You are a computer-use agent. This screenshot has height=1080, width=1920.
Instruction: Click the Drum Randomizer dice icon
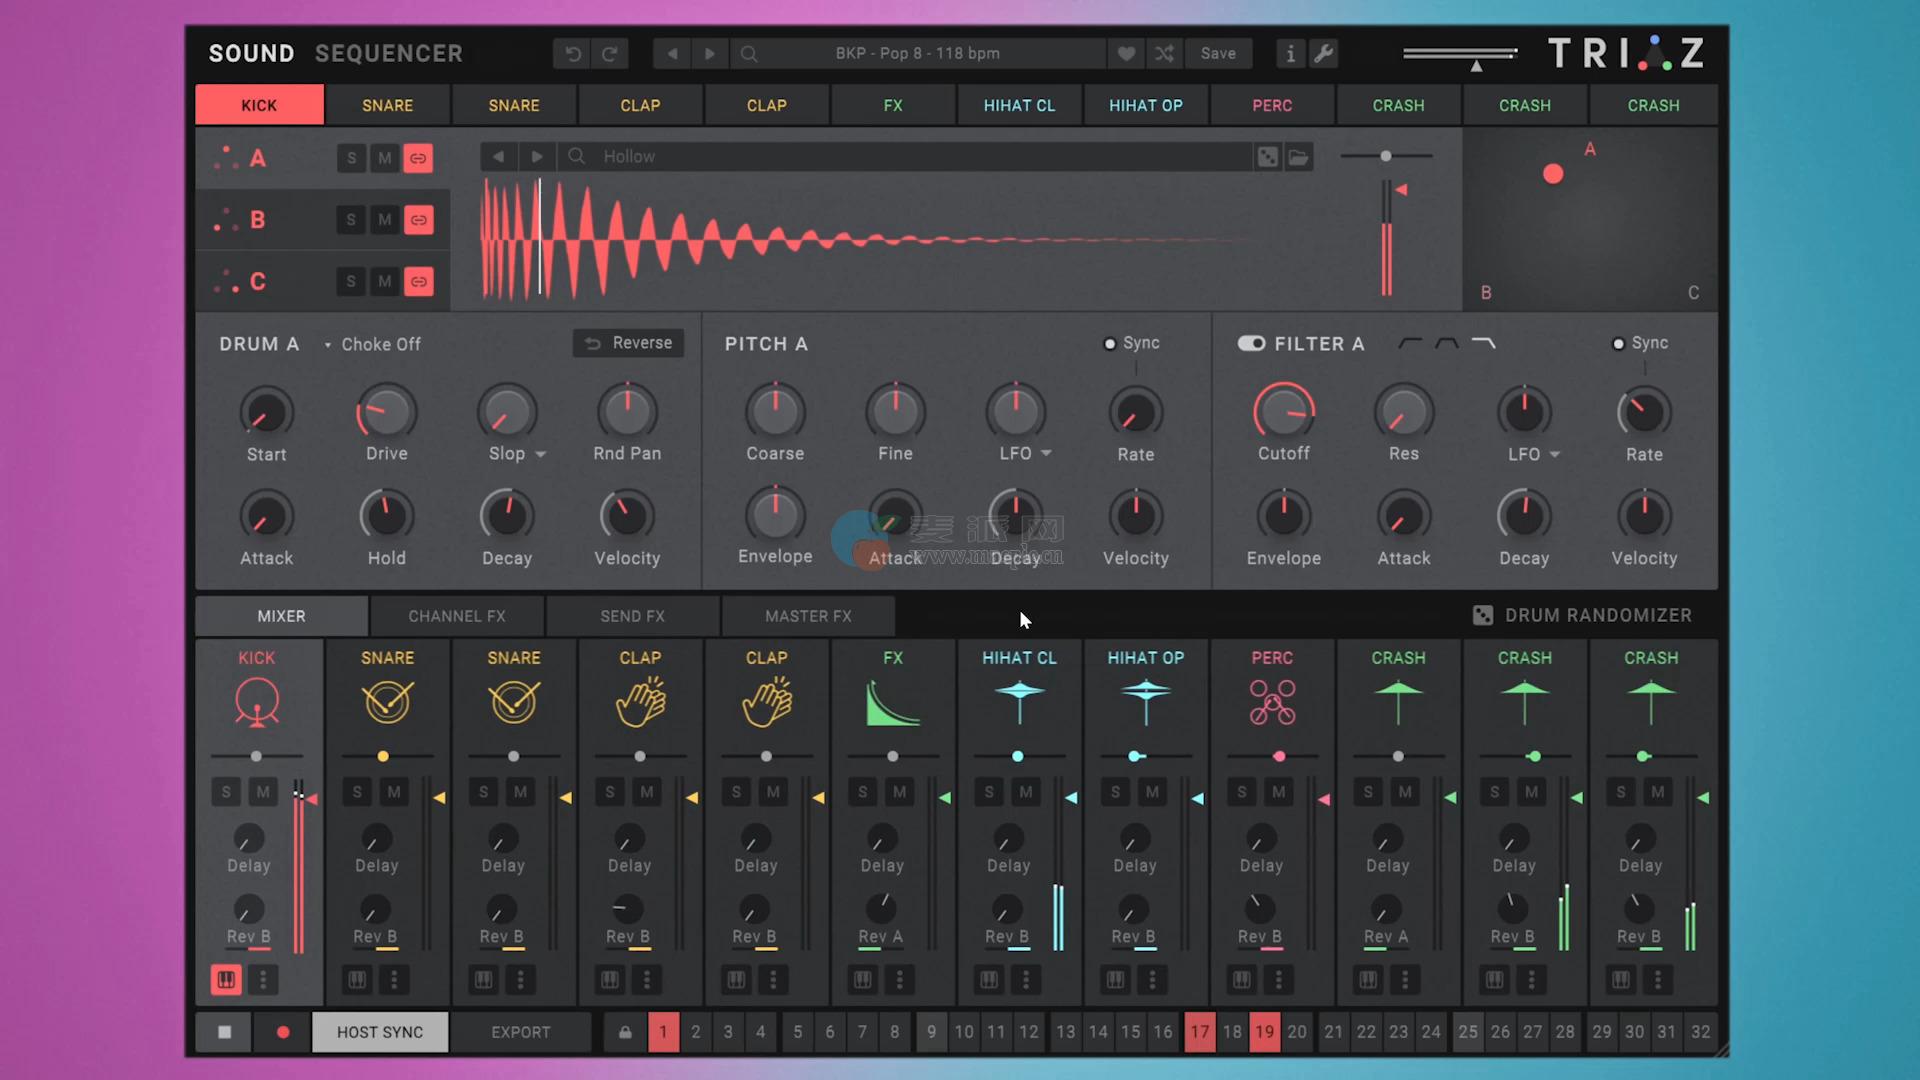(x=1483, y=616)
